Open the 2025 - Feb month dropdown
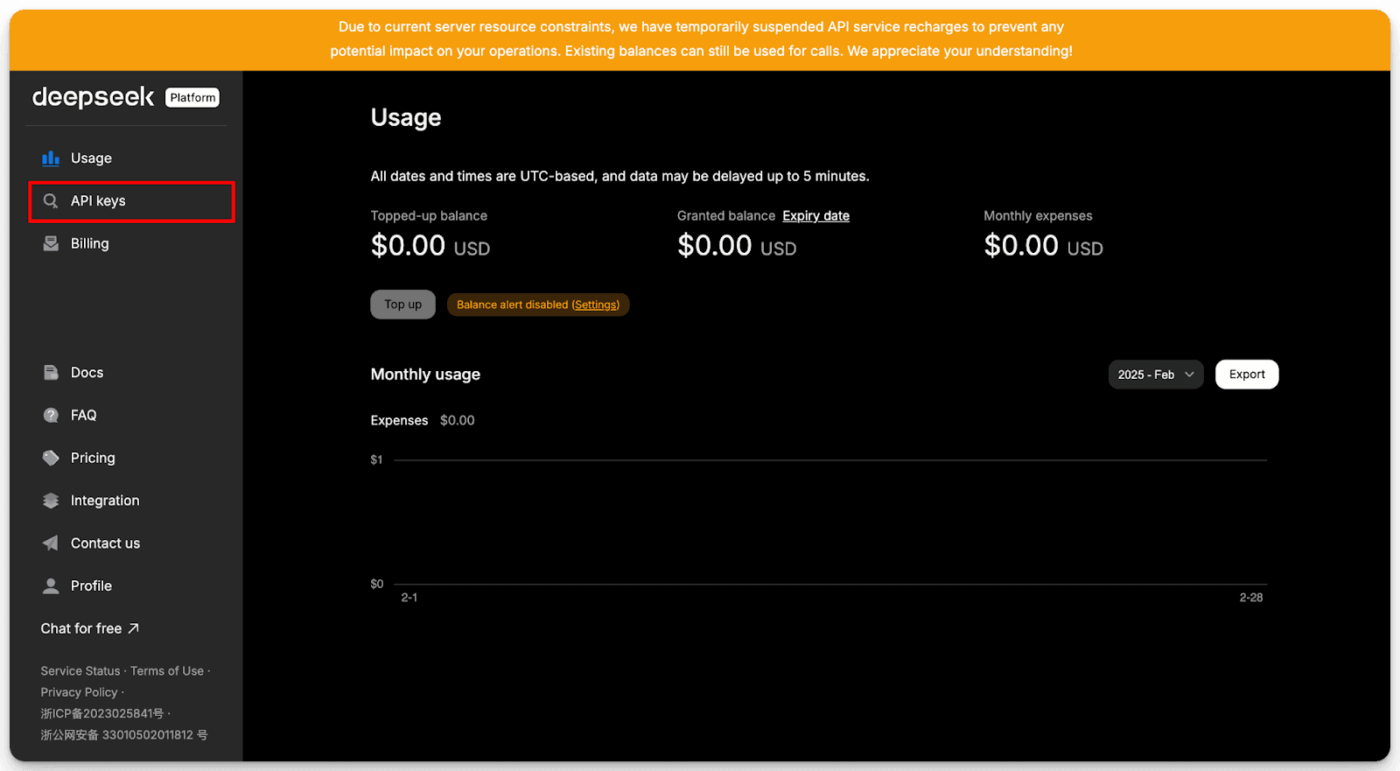The height and width of the screenshot is (771, 1400). pos(1155,374)
